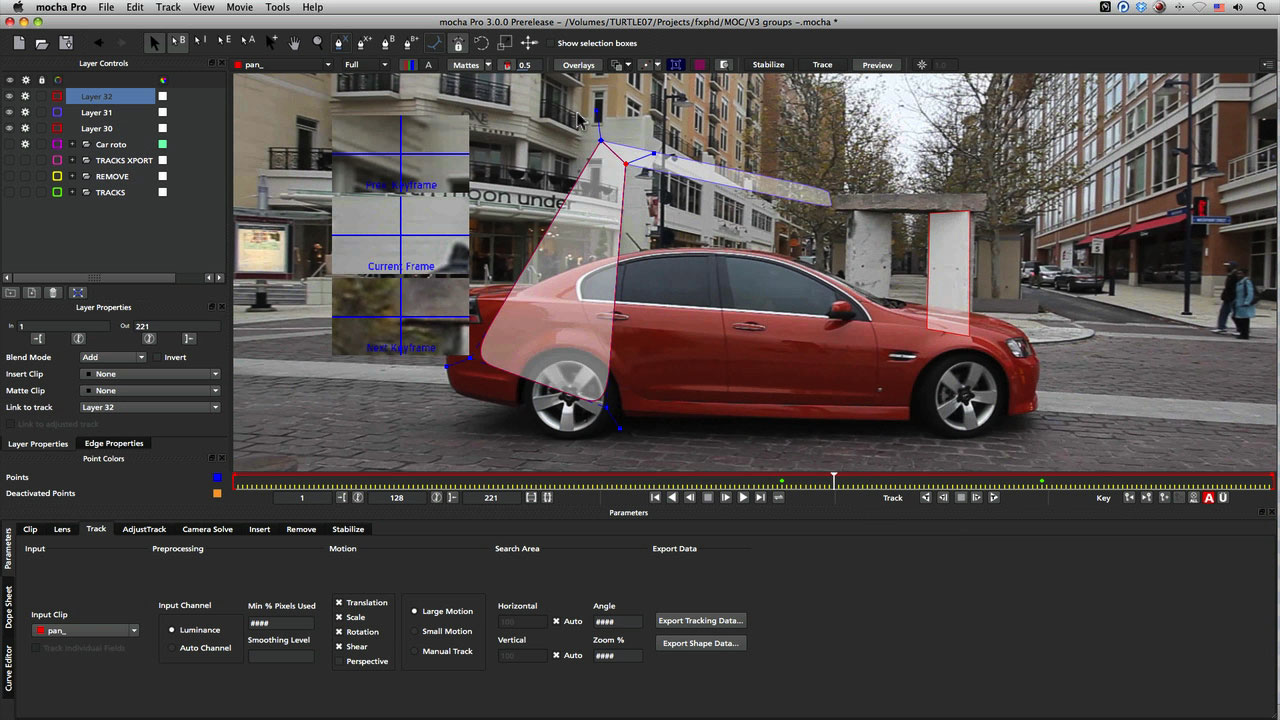The image size is (1280, 720).
Task: Open the Blend Mode dropdown showing Add
Action: pyautogui.click(x=113, y=357)
